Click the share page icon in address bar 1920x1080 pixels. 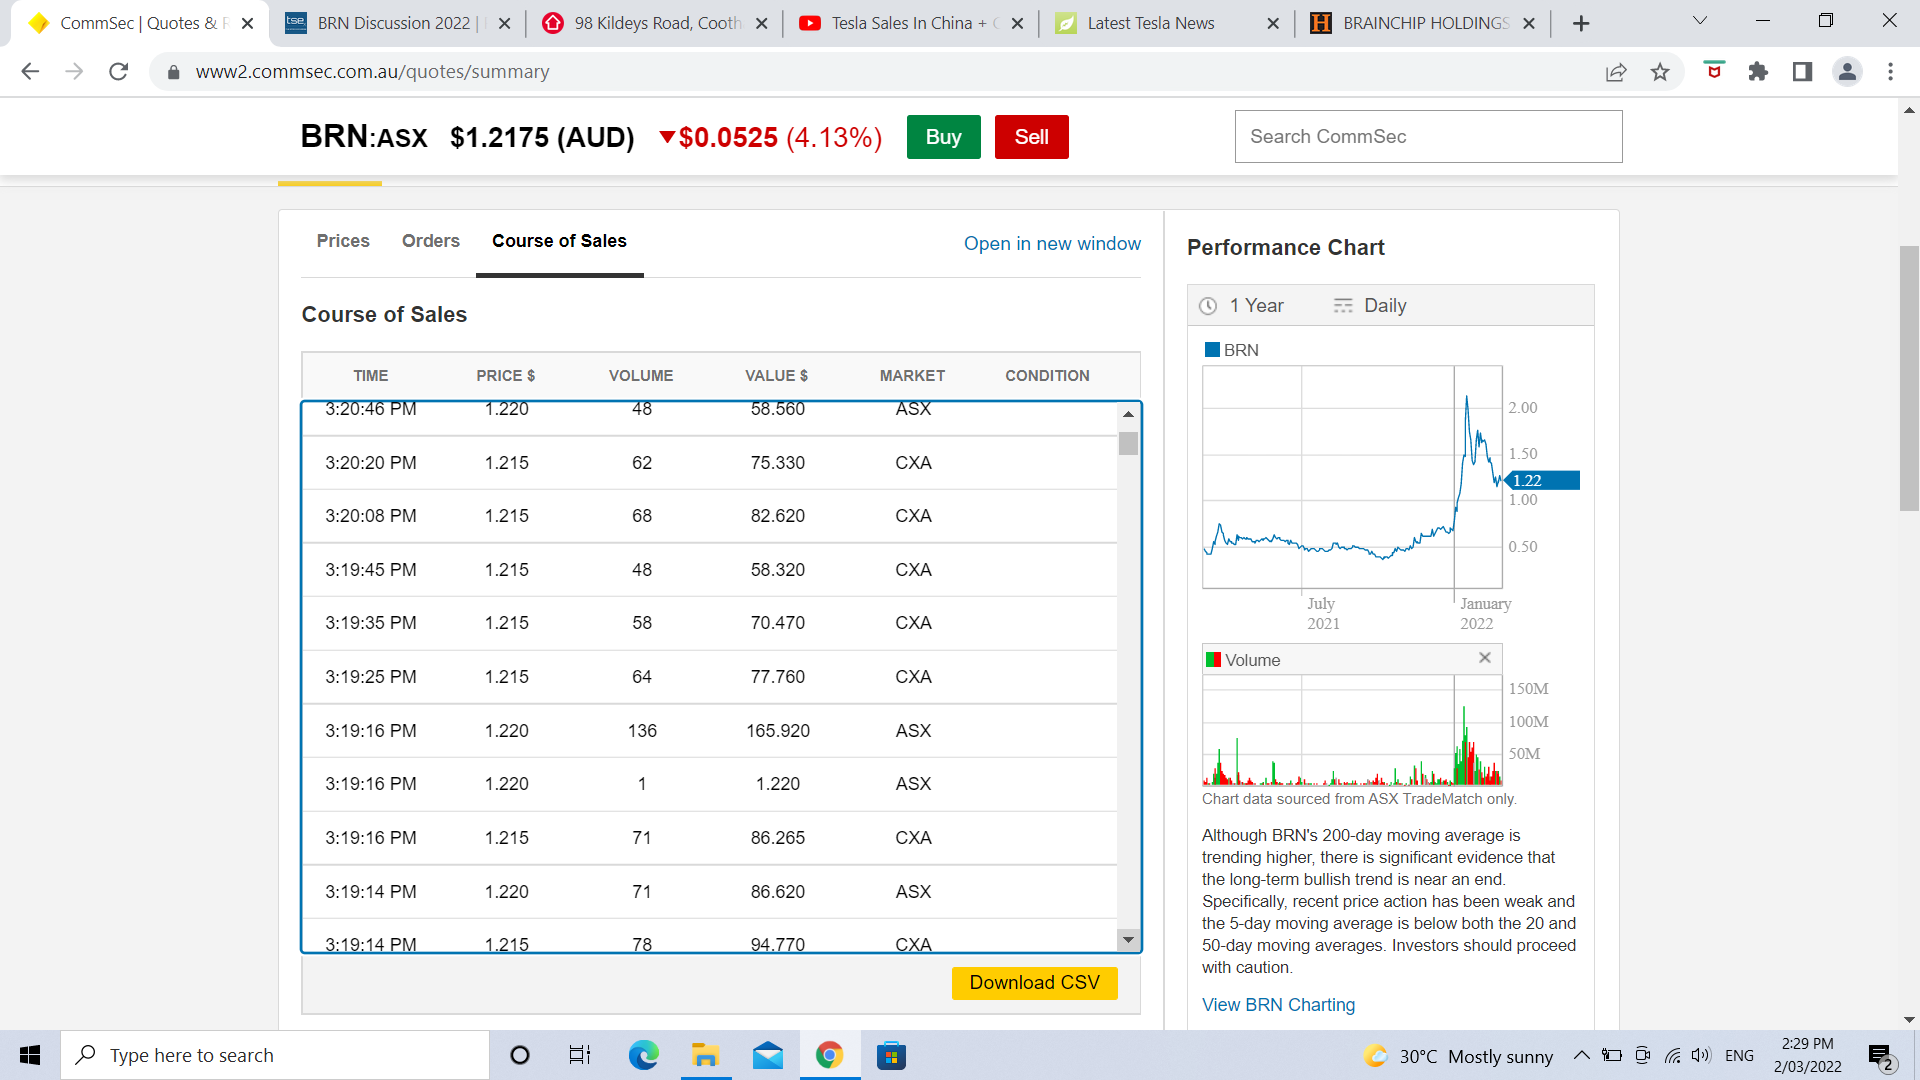[x=1616, y=71]
